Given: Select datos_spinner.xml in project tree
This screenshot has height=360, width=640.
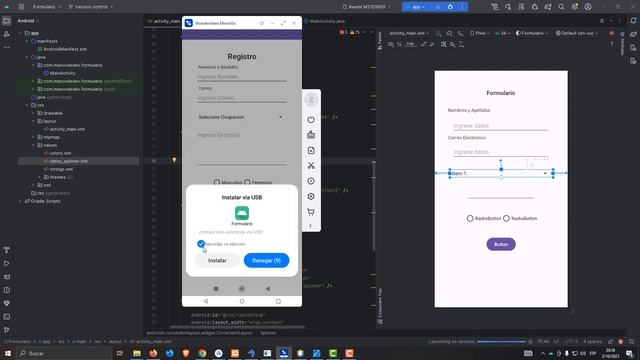Looking at the screenshot, I should (x=68, y=161).
